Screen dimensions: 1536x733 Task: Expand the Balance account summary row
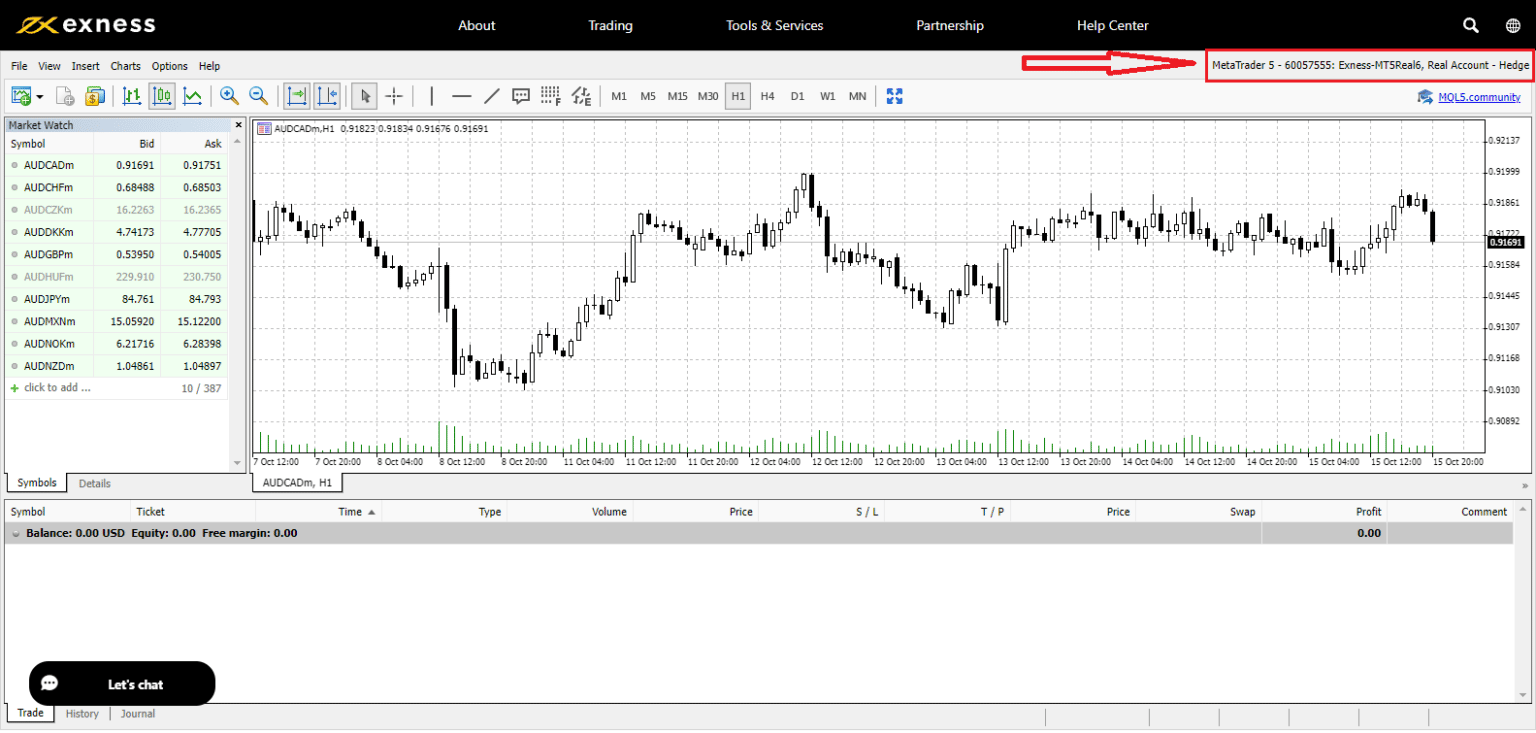click(x=16, y=533)
